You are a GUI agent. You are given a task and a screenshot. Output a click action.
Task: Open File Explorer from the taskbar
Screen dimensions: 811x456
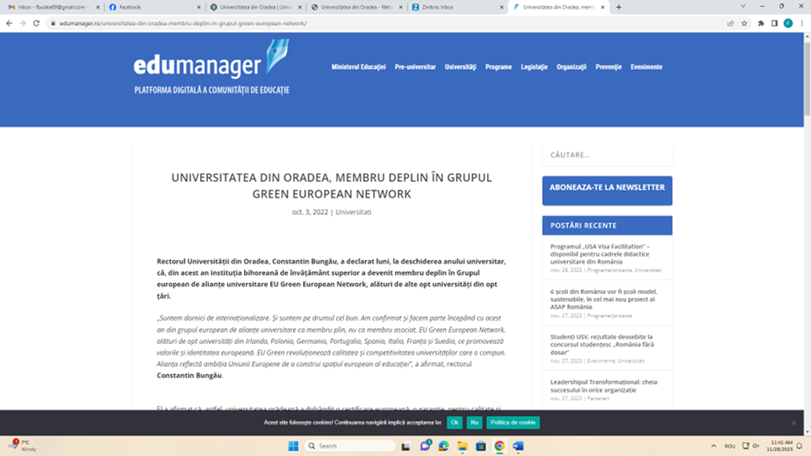(462, 446)
